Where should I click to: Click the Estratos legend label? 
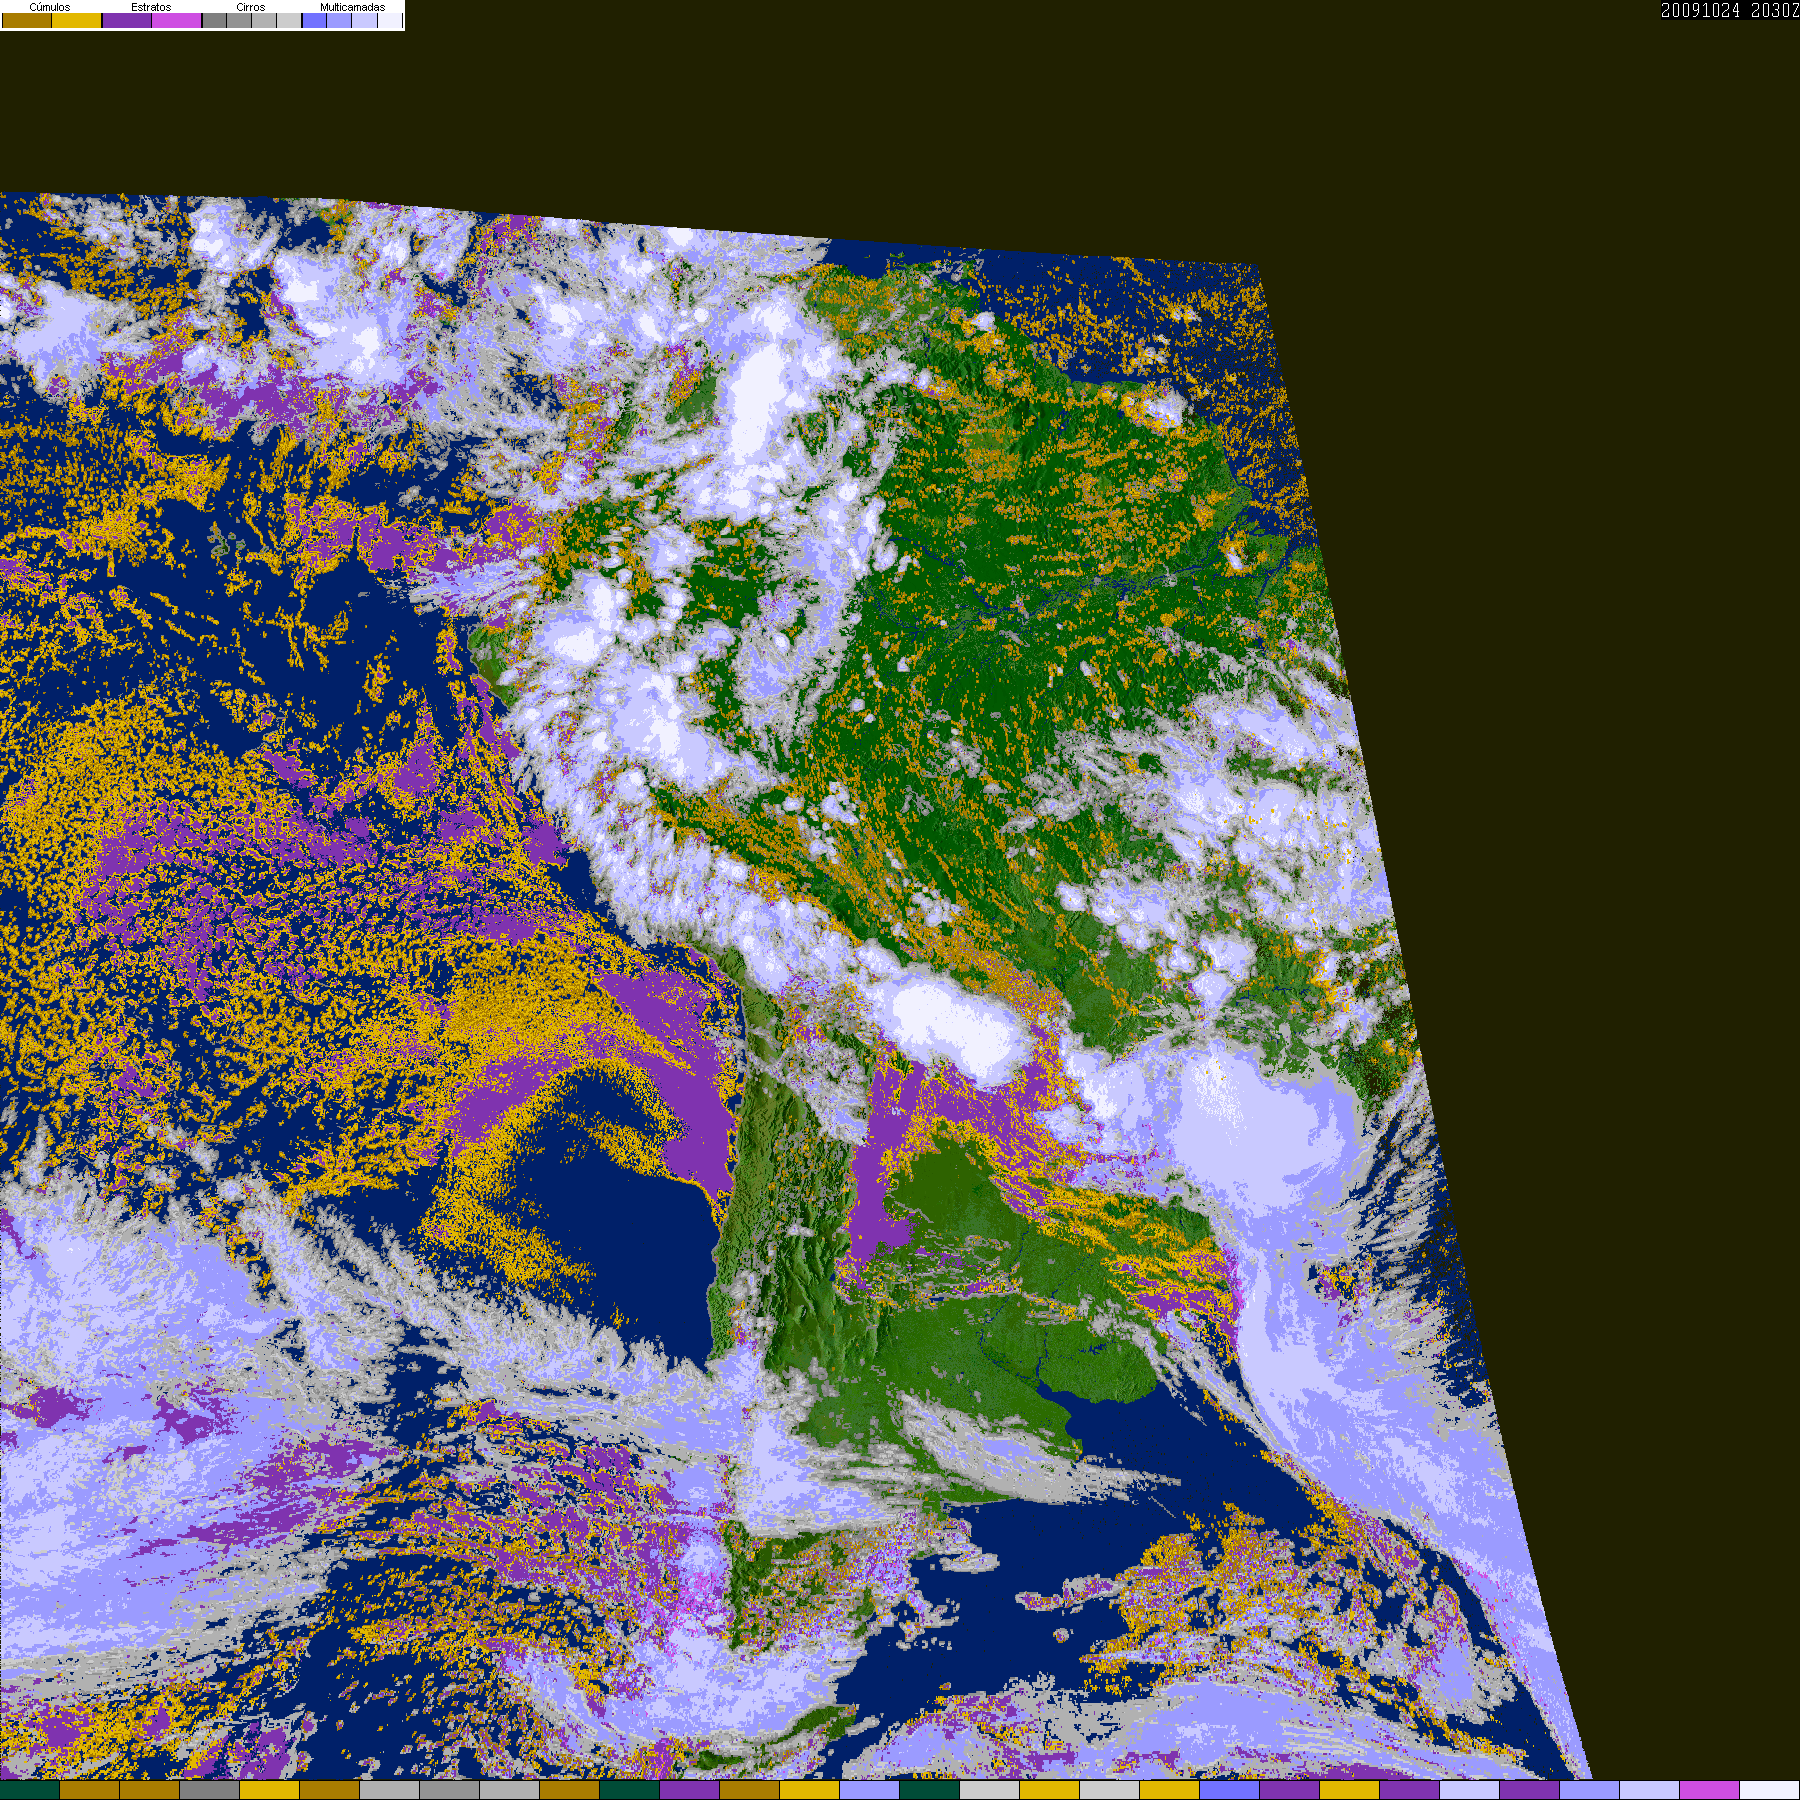point(151,7)
